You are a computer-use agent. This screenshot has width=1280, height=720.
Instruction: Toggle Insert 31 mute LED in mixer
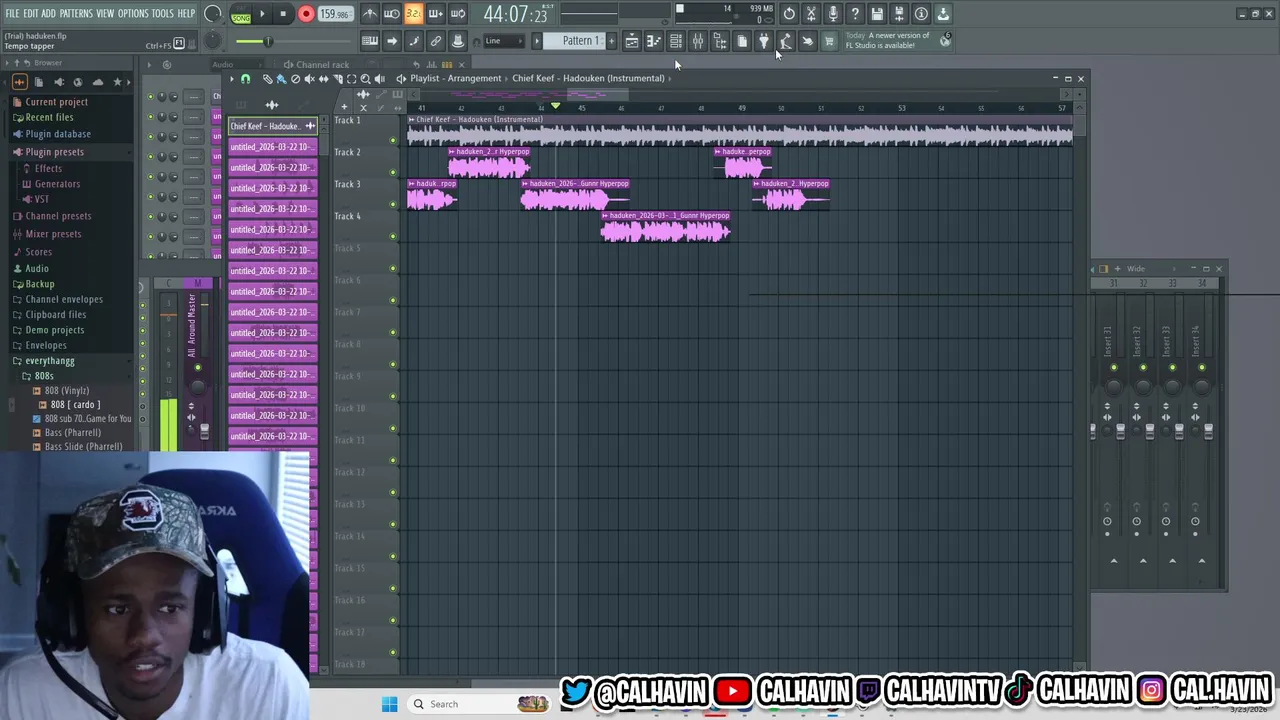click(1114, 368)
